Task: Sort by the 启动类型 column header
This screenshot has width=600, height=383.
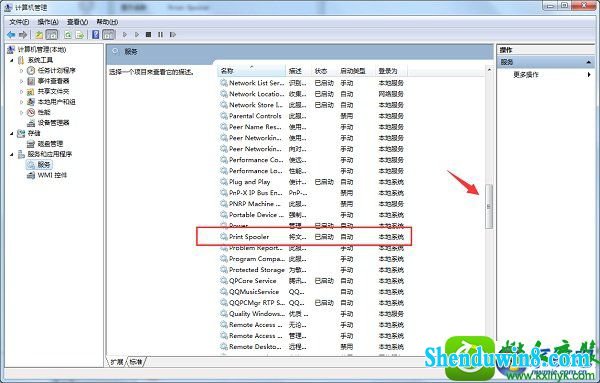Action: pos(356,71)
